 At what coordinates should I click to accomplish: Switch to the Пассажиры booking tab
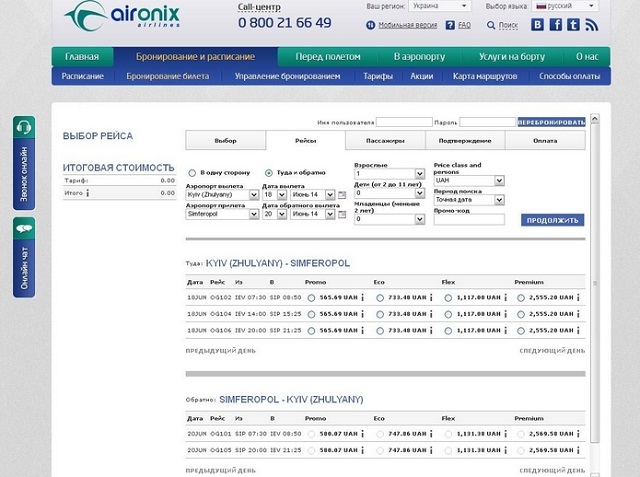point(384,141)
